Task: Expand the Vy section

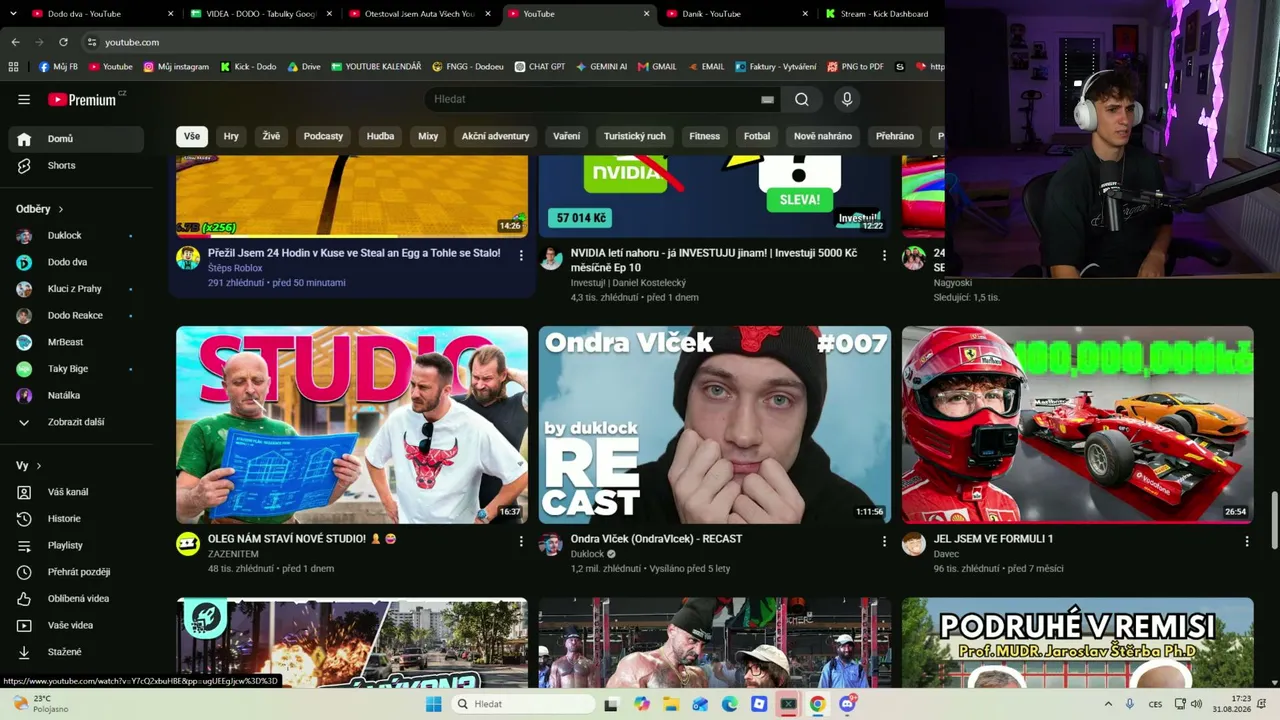Action: [29, 466]
